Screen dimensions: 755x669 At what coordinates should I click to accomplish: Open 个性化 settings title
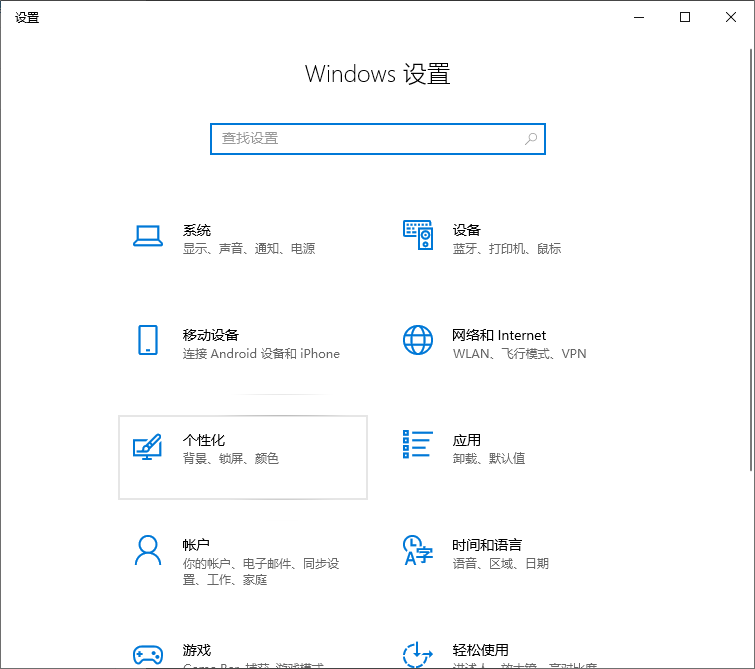tap(204, 440)
